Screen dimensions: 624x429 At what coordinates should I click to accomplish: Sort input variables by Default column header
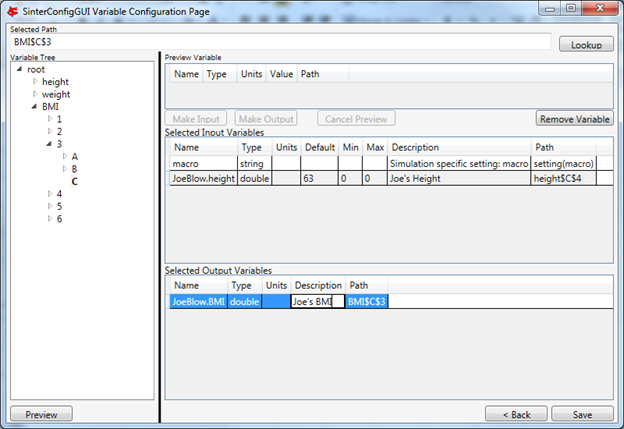pos(319,148)
